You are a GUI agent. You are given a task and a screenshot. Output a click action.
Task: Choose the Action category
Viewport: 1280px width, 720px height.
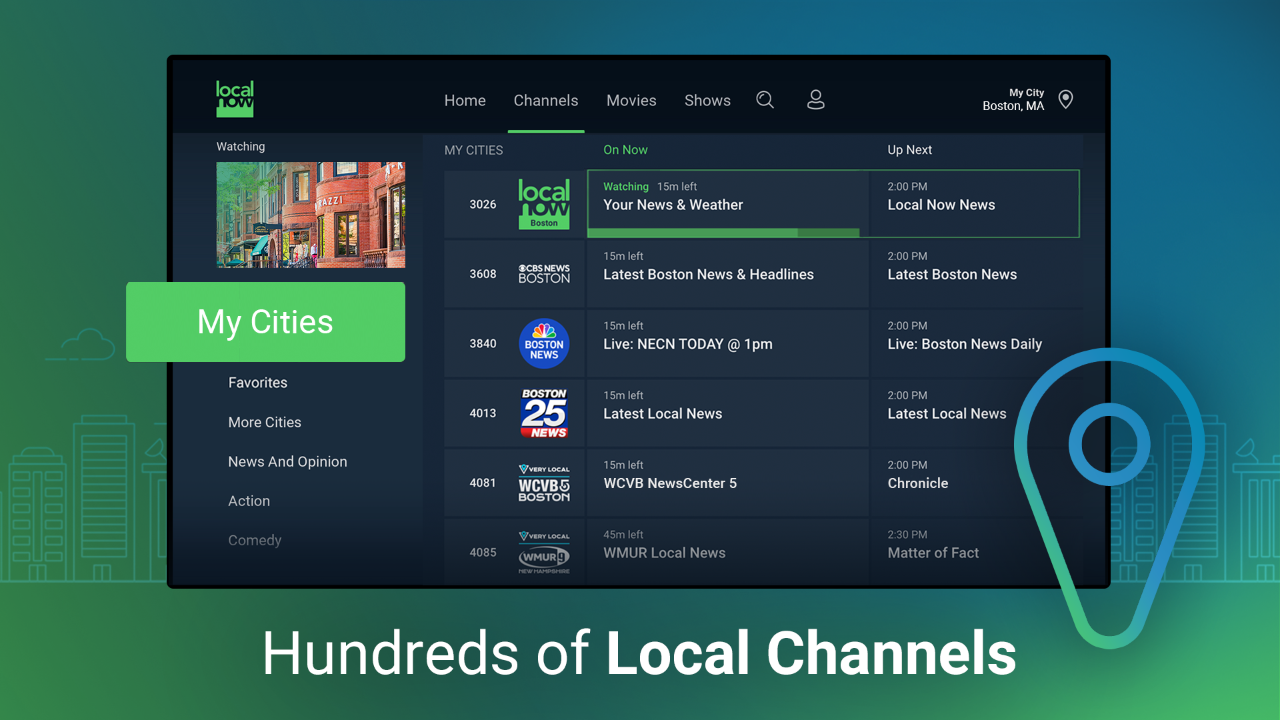[249, 501]
